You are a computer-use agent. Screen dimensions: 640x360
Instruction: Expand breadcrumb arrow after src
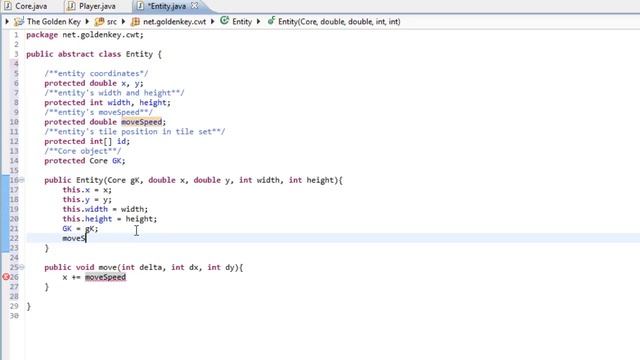click(x=124, y=21)
